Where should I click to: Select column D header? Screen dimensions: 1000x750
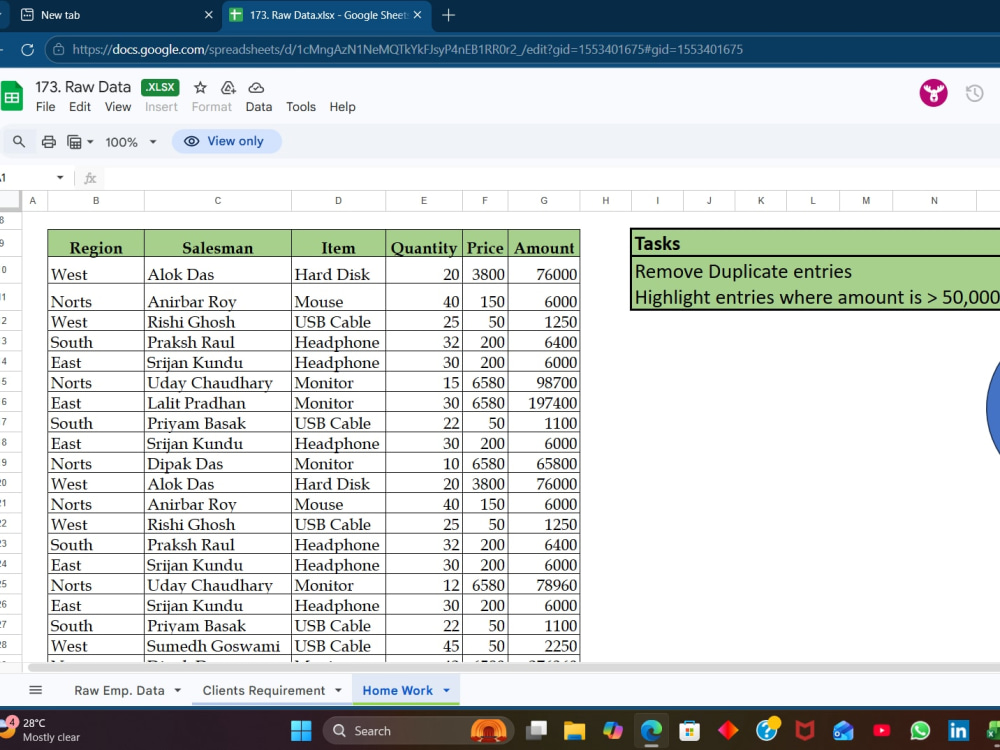click(338, 200)
